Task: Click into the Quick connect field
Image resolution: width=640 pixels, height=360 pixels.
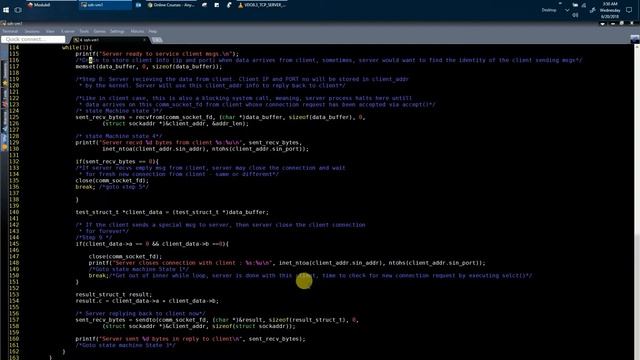Action: point(33,39)
